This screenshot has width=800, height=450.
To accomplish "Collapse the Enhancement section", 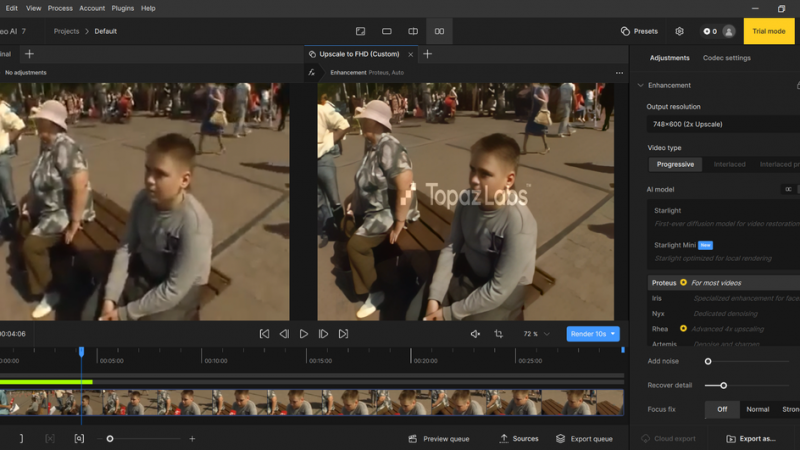I will point(640,85).
